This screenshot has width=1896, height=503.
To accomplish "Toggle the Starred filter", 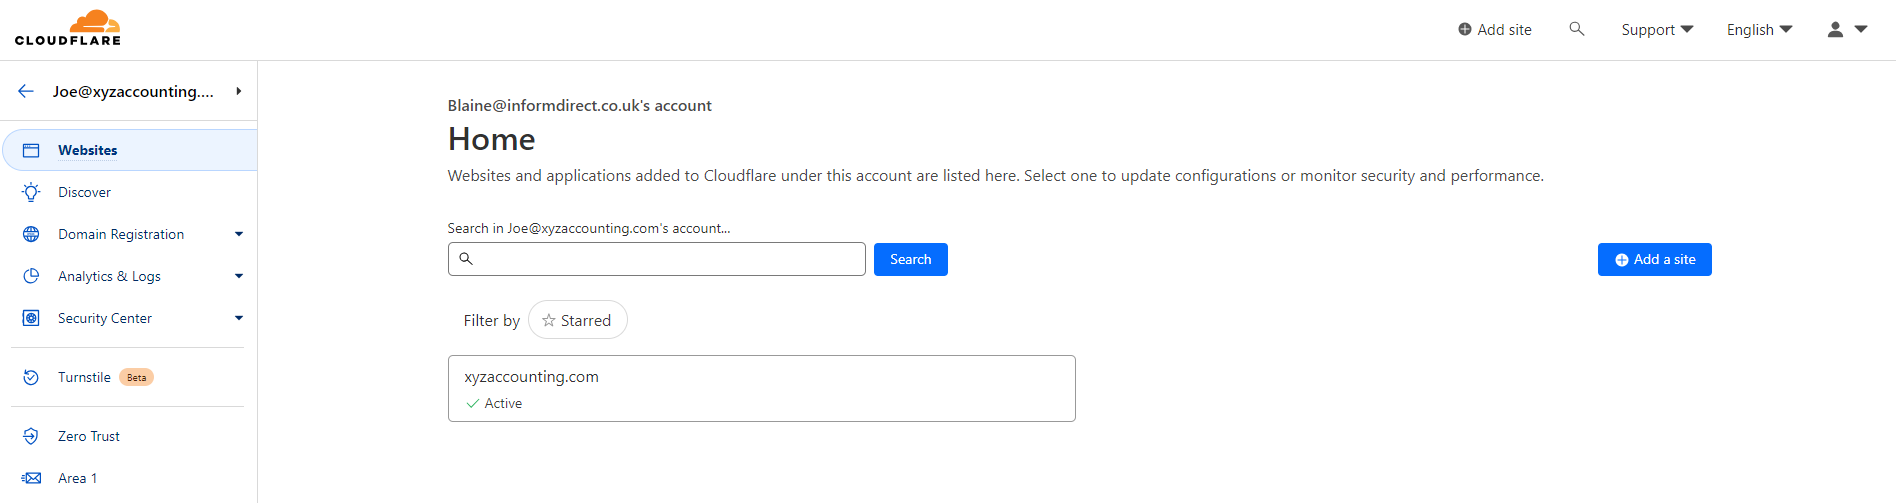I will [578, 320].
